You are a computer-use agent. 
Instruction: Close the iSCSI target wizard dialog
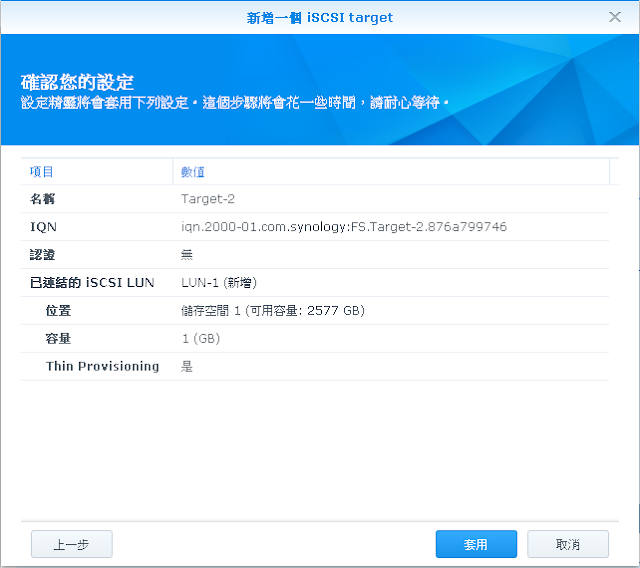click(x=615, y=17)
